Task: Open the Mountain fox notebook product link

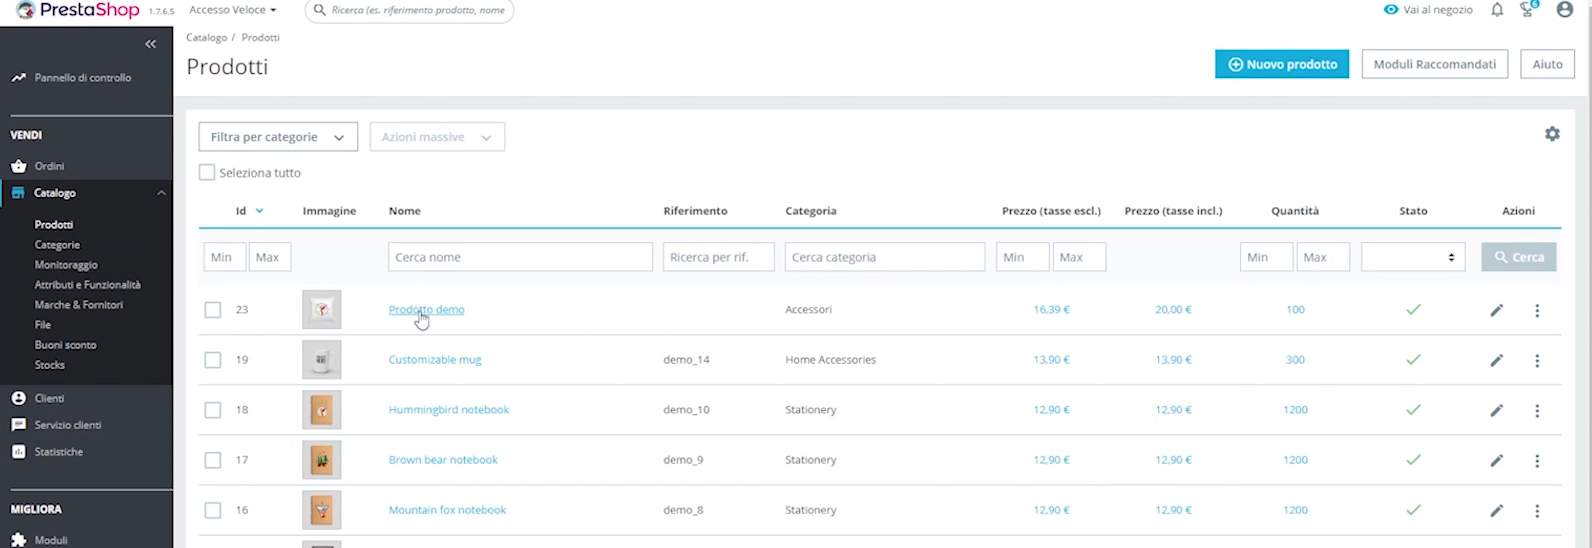Action: click(x=447, y=510)
